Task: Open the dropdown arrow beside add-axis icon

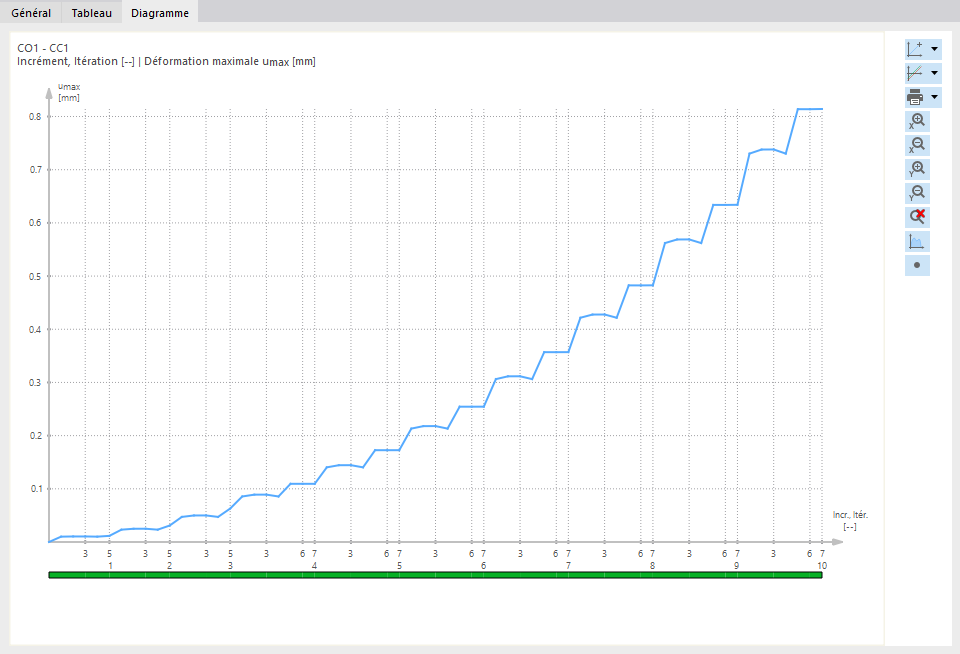Action: [x=934, y=49]
